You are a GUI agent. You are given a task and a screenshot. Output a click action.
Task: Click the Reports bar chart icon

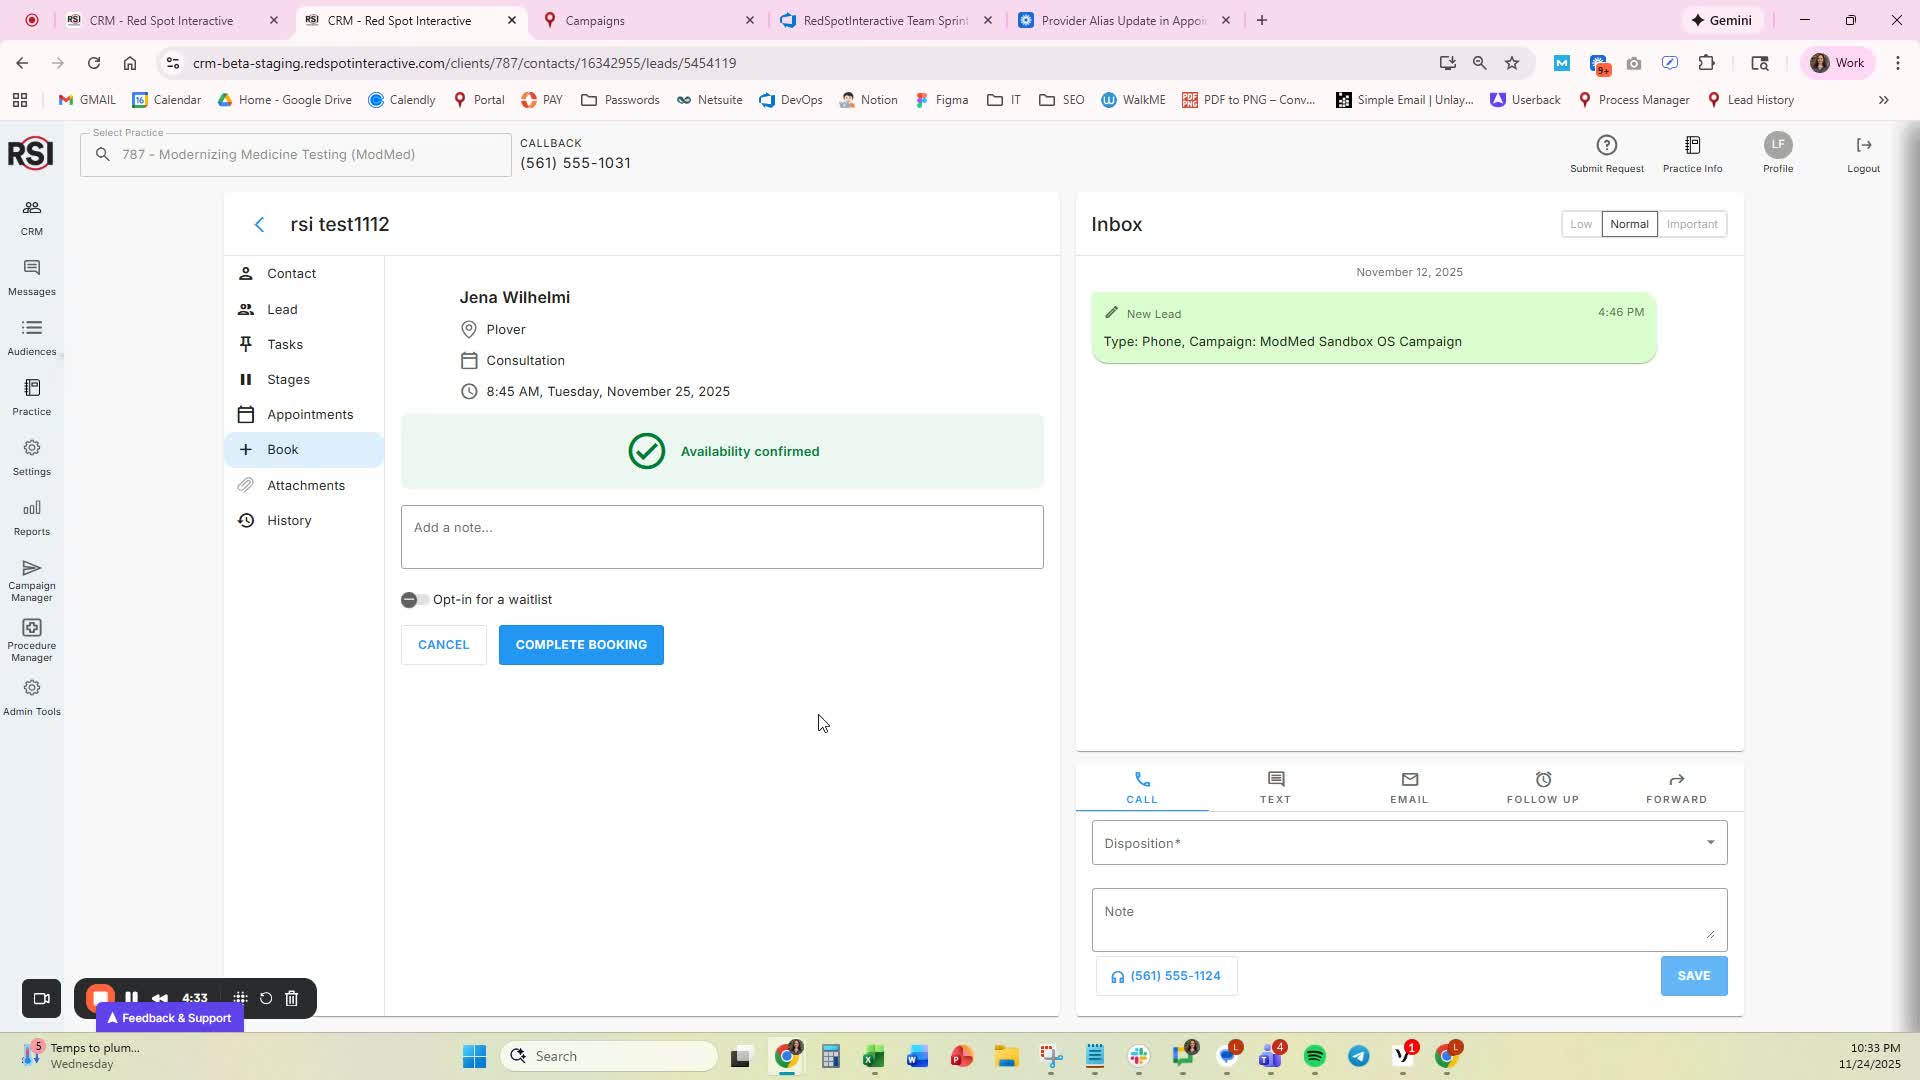31,509
